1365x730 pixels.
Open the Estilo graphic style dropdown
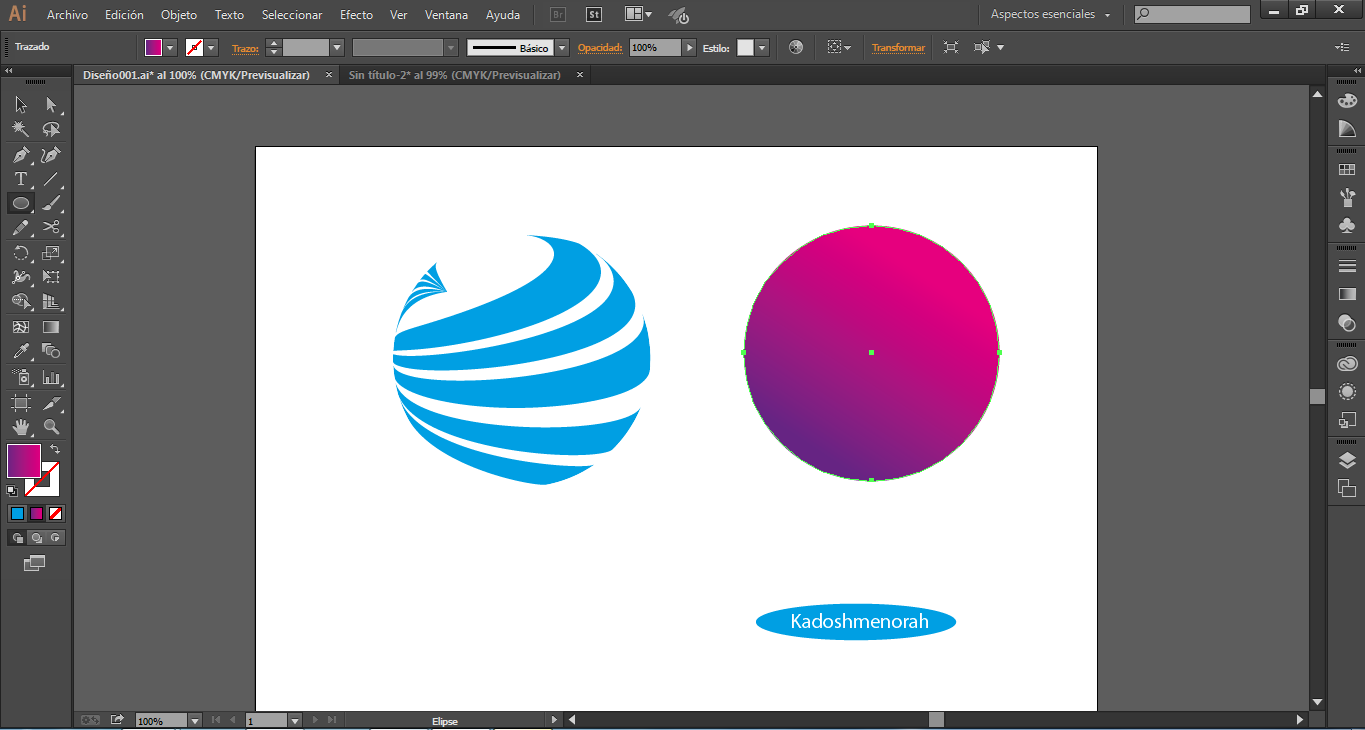762,47
